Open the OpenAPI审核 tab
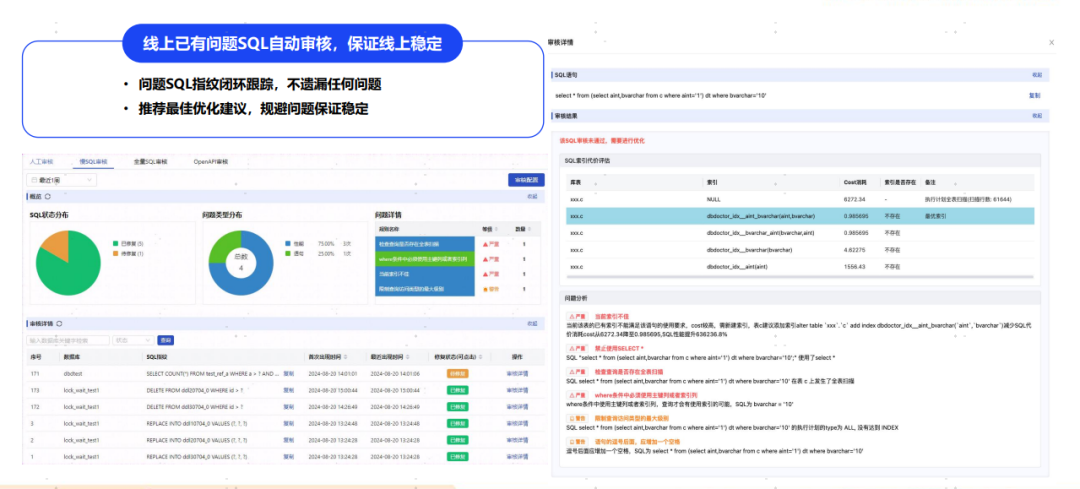This screenshot has height=489, width=1080. point(211,162)
